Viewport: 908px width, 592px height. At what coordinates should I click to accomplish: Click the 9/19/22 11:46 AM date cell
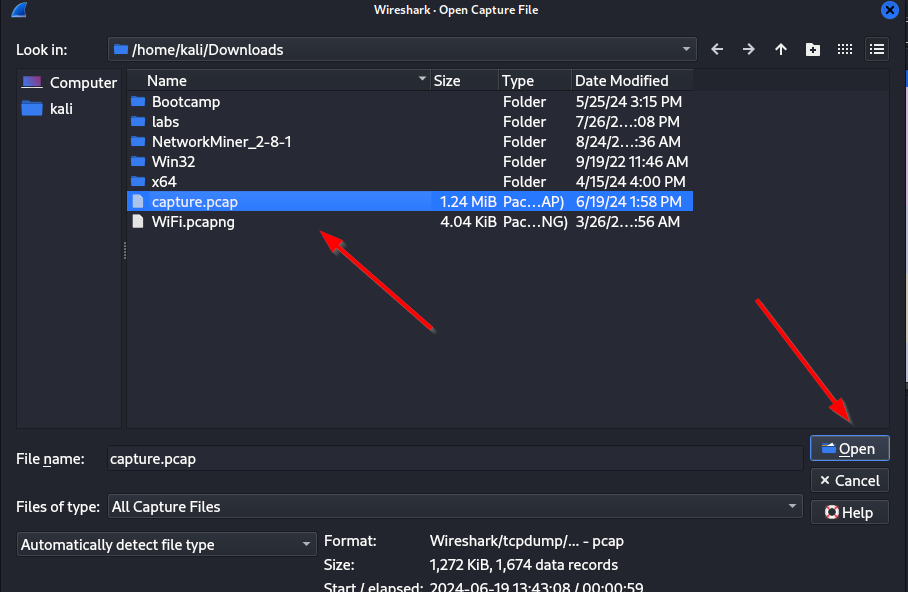pos(632,162)
